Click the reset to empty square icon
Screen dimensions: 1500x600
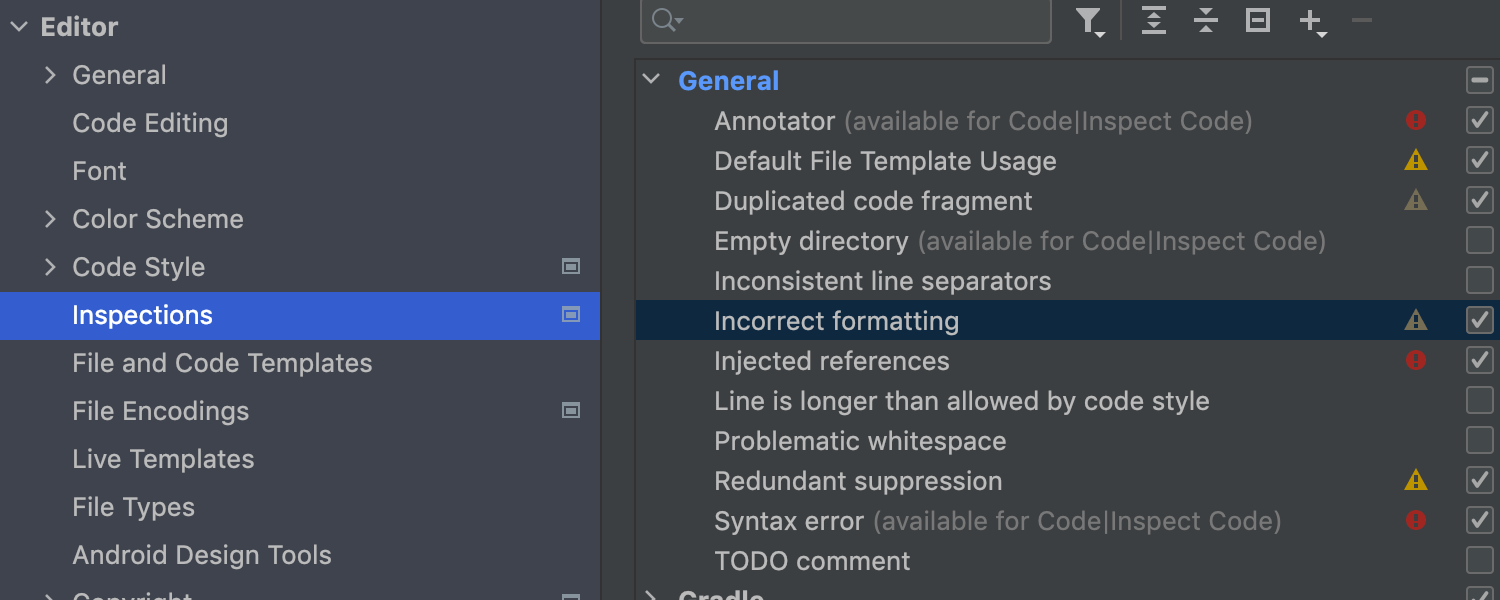pyautogui.click(x=1258, y=21)
